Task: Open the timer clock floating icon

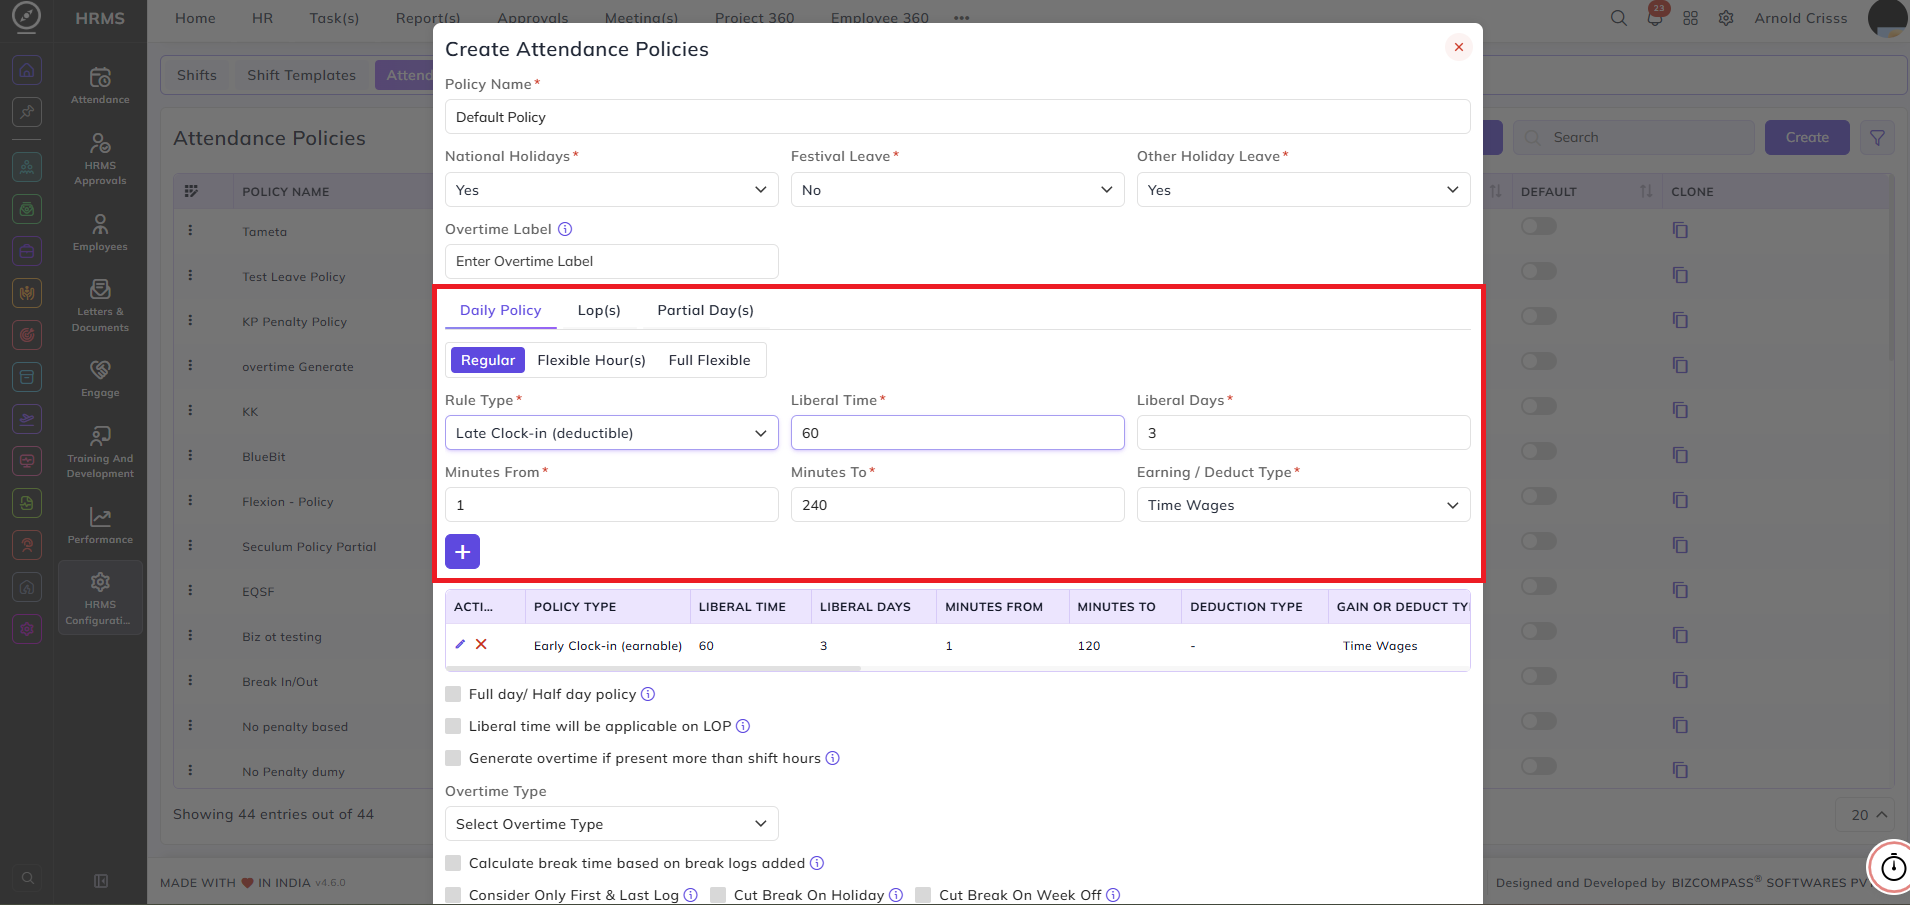Action: [x=1893, y=867]
